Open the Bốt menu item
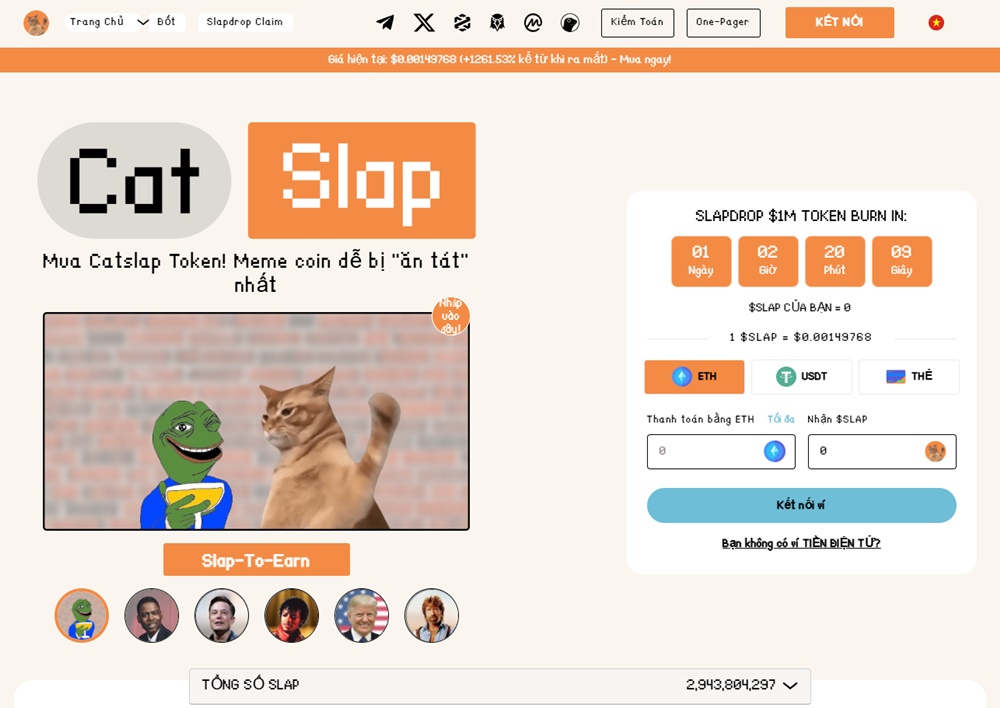Image resolution: width=1000 pixels, height=708 pixels. point(166,22)
